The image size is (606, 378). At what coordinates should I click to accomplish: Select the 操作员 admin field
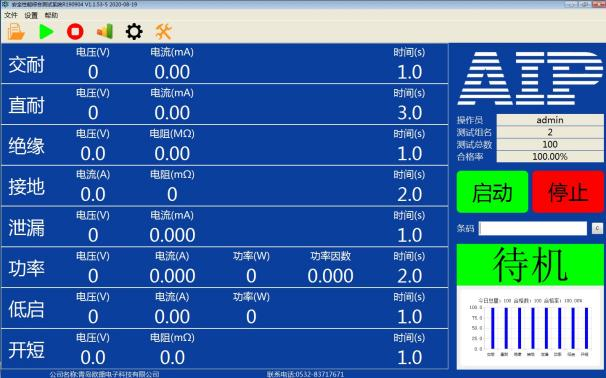[550, 120]
